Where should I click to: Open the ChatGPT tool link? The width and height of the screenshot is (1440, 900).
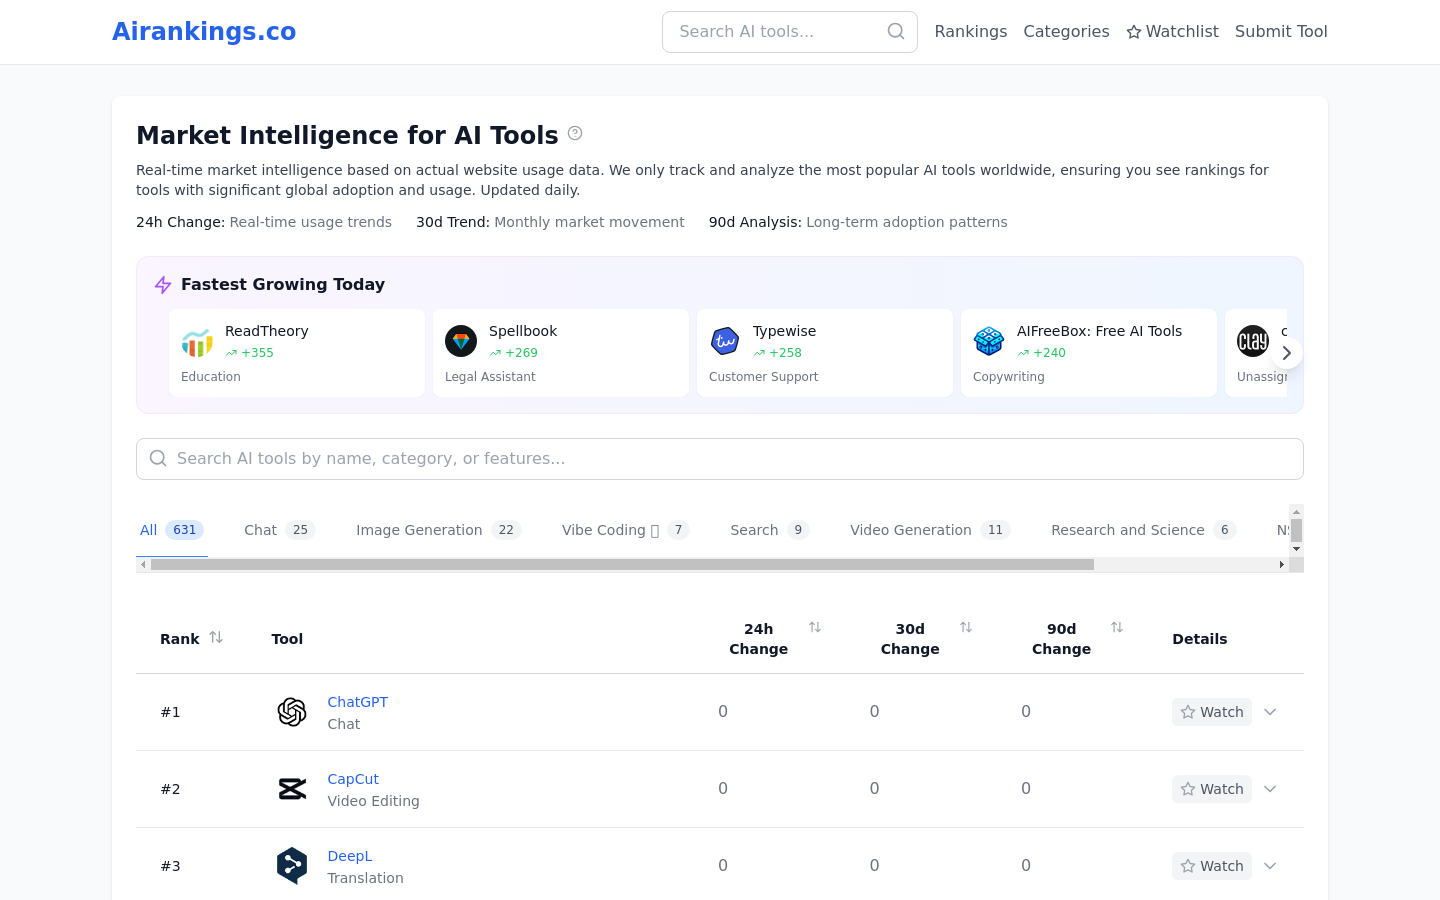(x=358, y=702)
